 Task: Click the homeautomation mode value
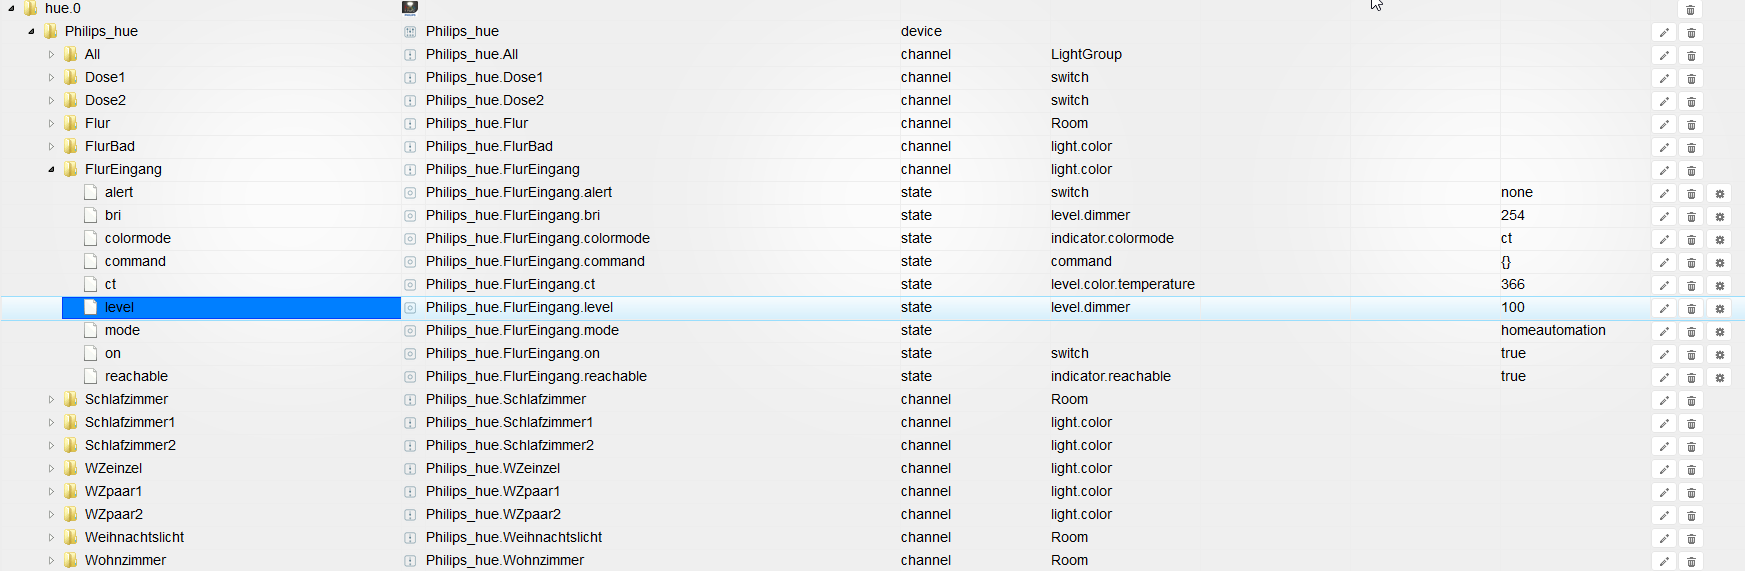[1553, 330]
